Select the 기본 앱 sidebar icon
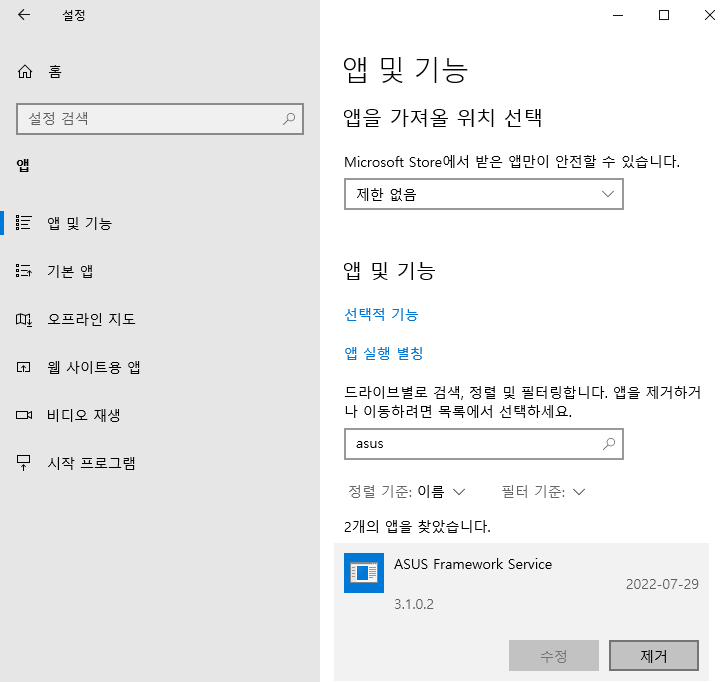The image size is (728, 682). [23, 271]
